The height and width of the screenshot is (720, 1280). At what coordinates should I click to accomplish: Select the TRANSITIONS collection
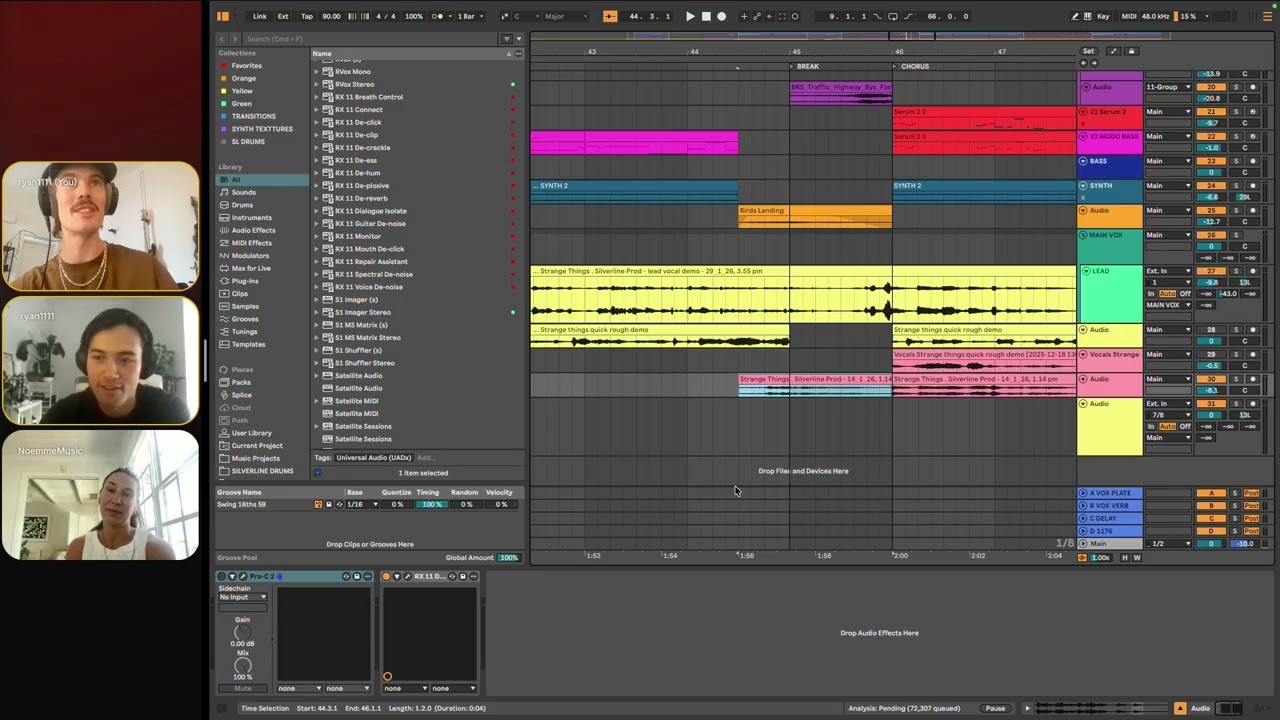tap(254, 116)
